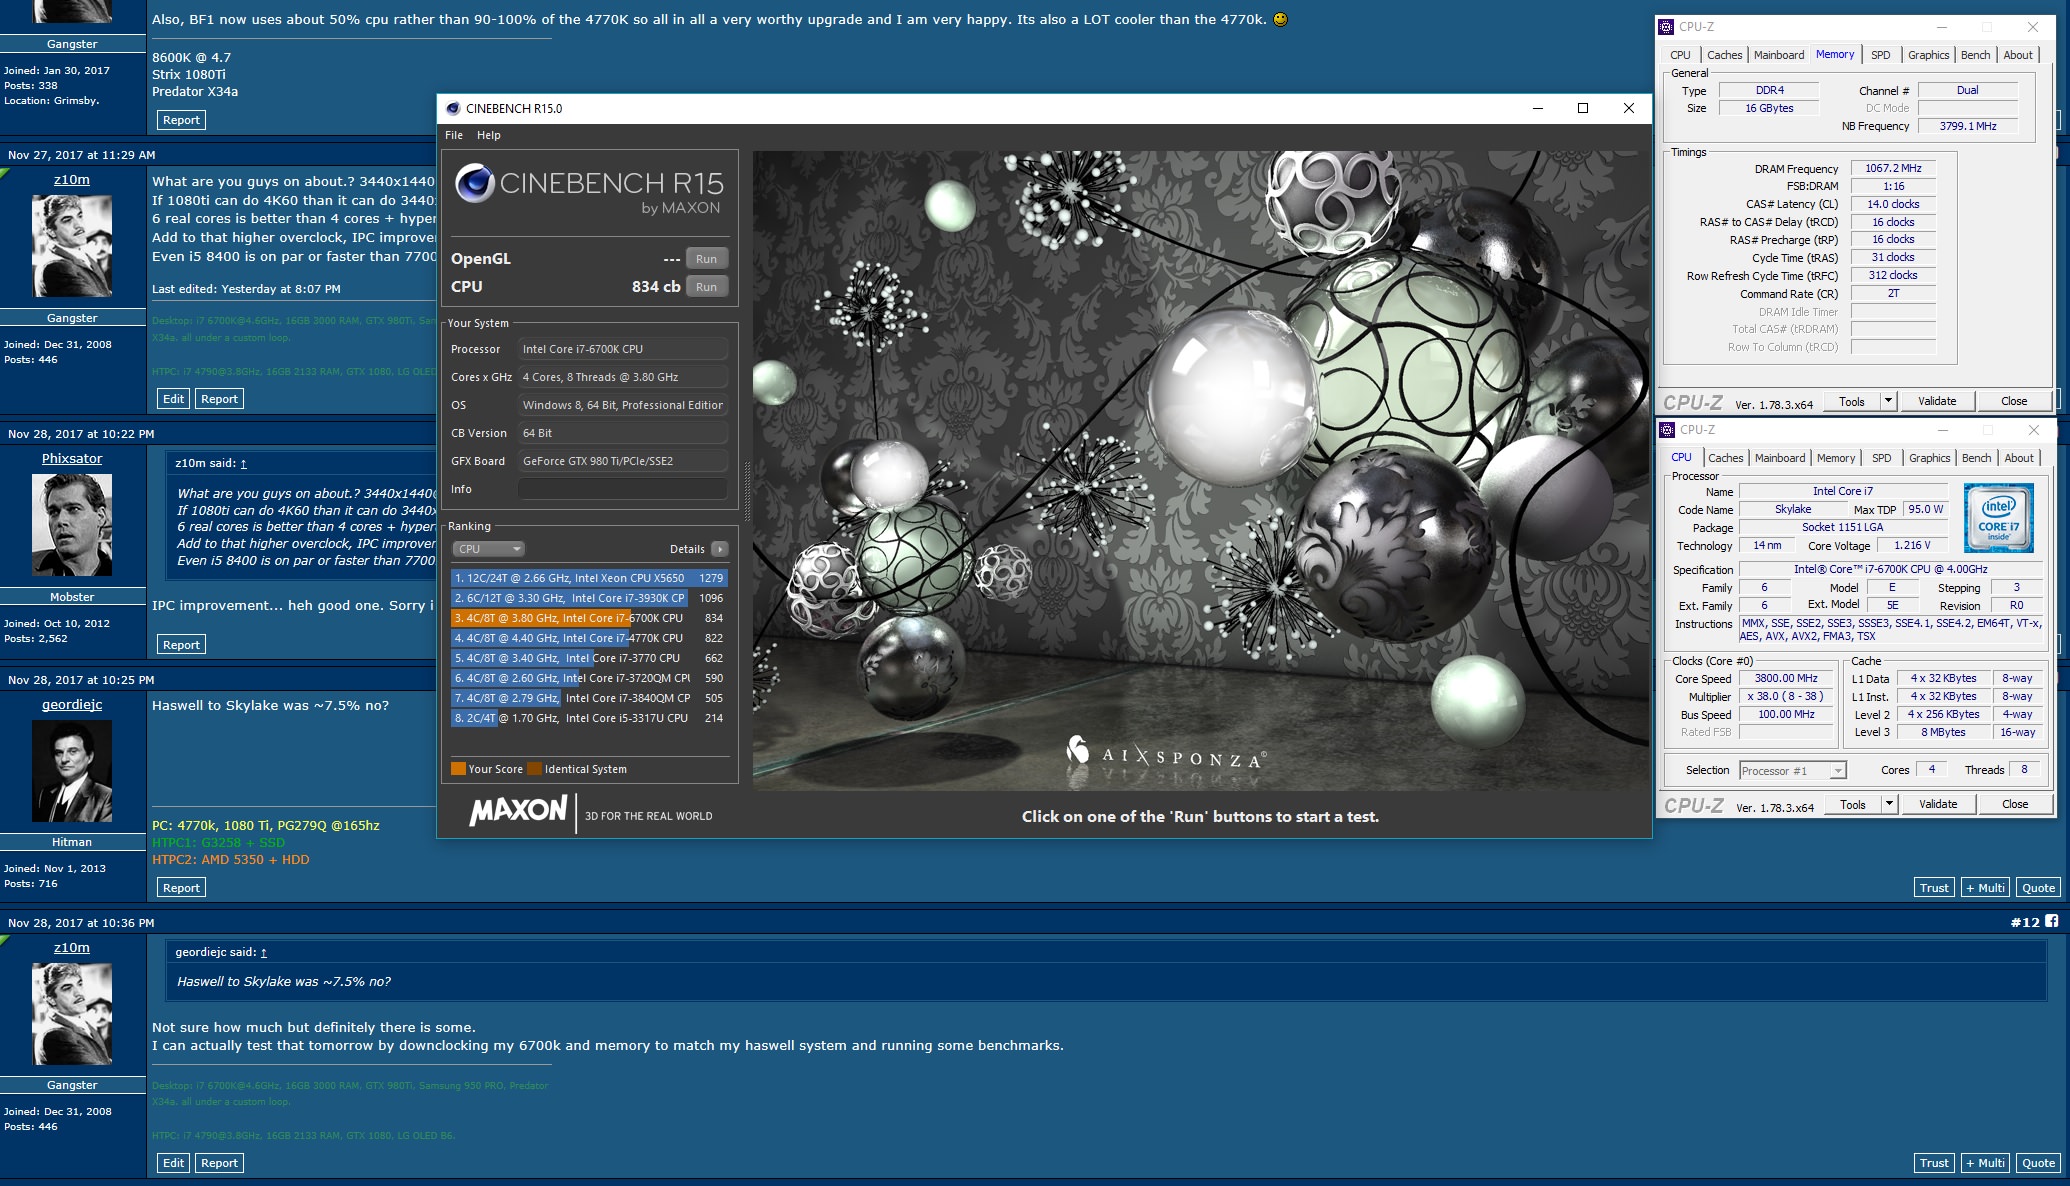The height and width of the screenshot is (1186, 2070).
Task: Minimize the Cinebench R15.0 window
Action: pos(1538,108)
